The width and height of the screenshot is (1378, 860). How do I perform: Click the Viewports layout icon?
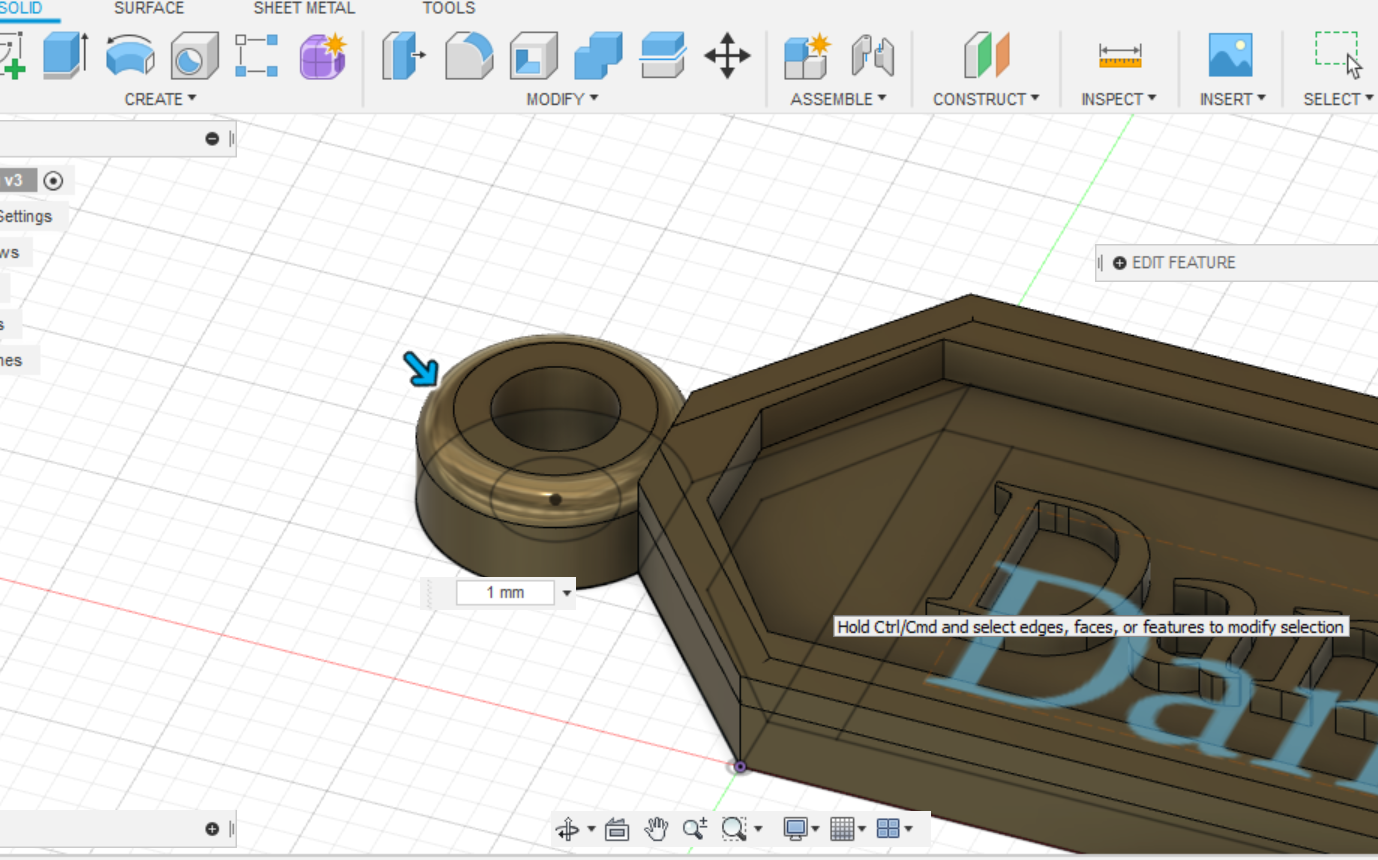[x=888, y=829]
